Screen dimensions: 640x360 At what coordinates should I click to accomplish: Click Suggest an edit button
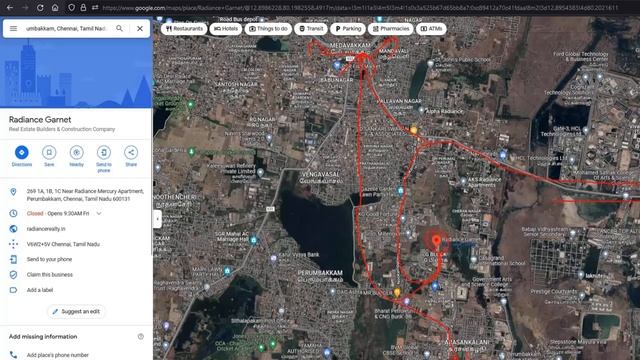point(76,311)
